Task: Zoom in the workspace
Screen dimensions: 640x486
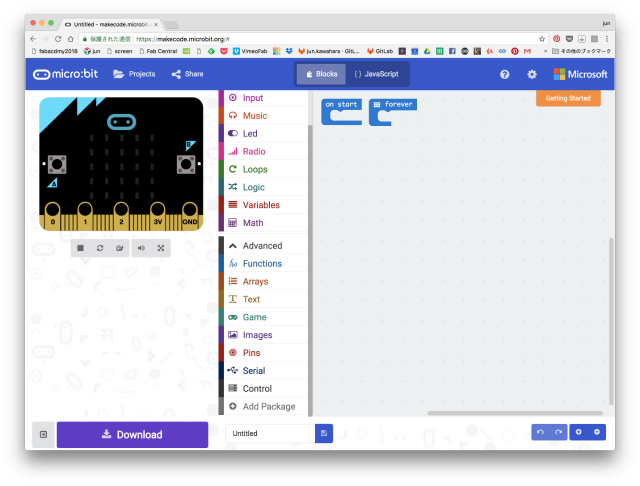Action: (x=578, y=432)
